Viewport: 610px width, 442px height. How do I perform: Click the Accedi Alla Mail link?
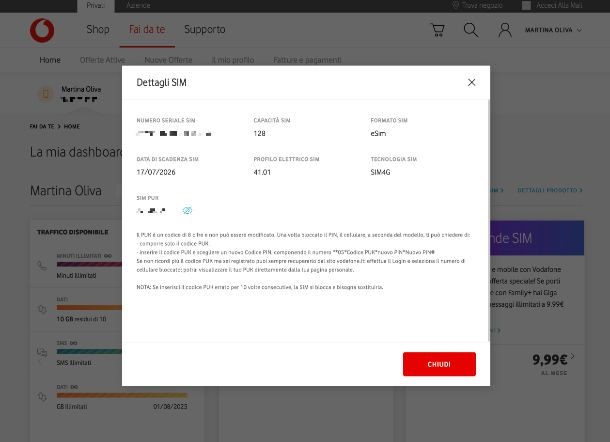point(559,5)
